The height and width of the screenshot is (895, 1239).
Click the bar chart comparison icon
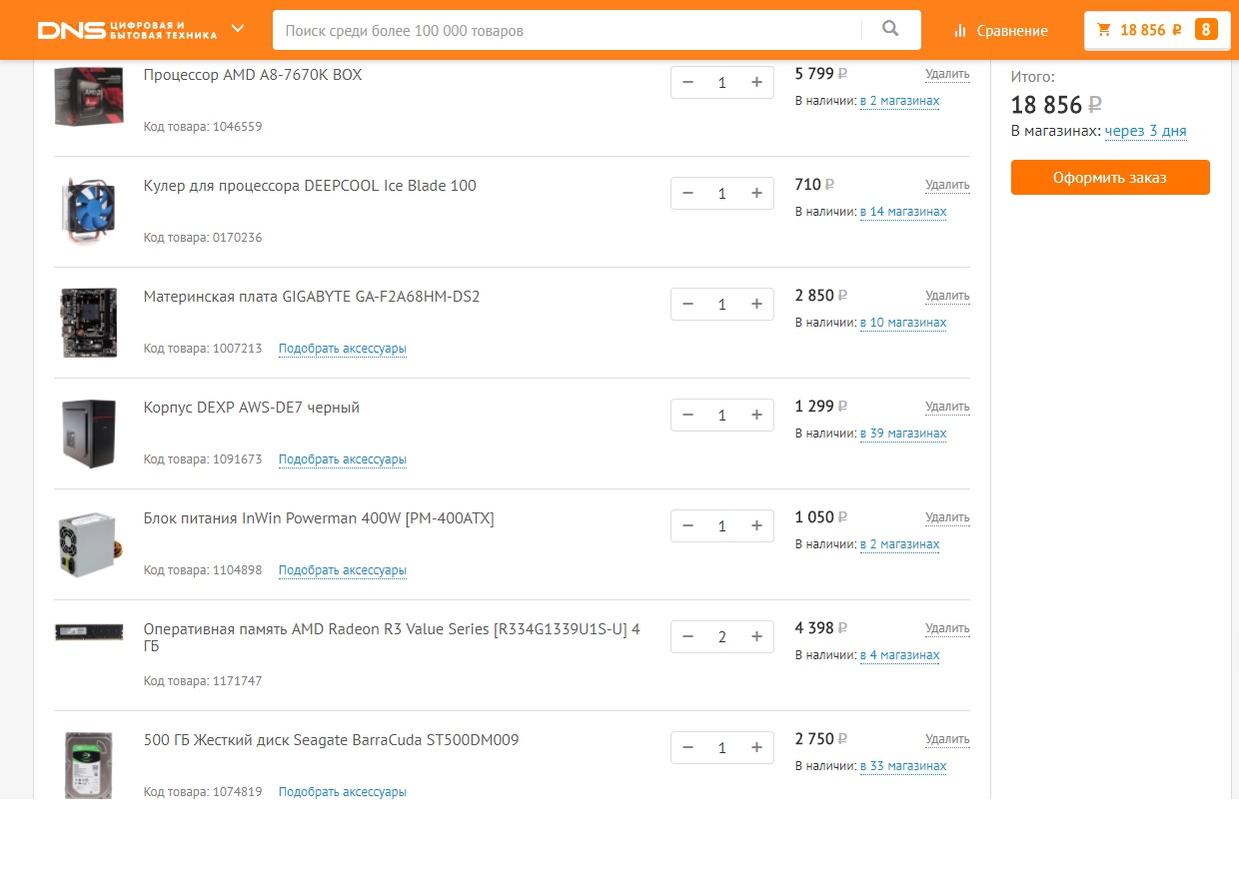click(x=960, y=30)
